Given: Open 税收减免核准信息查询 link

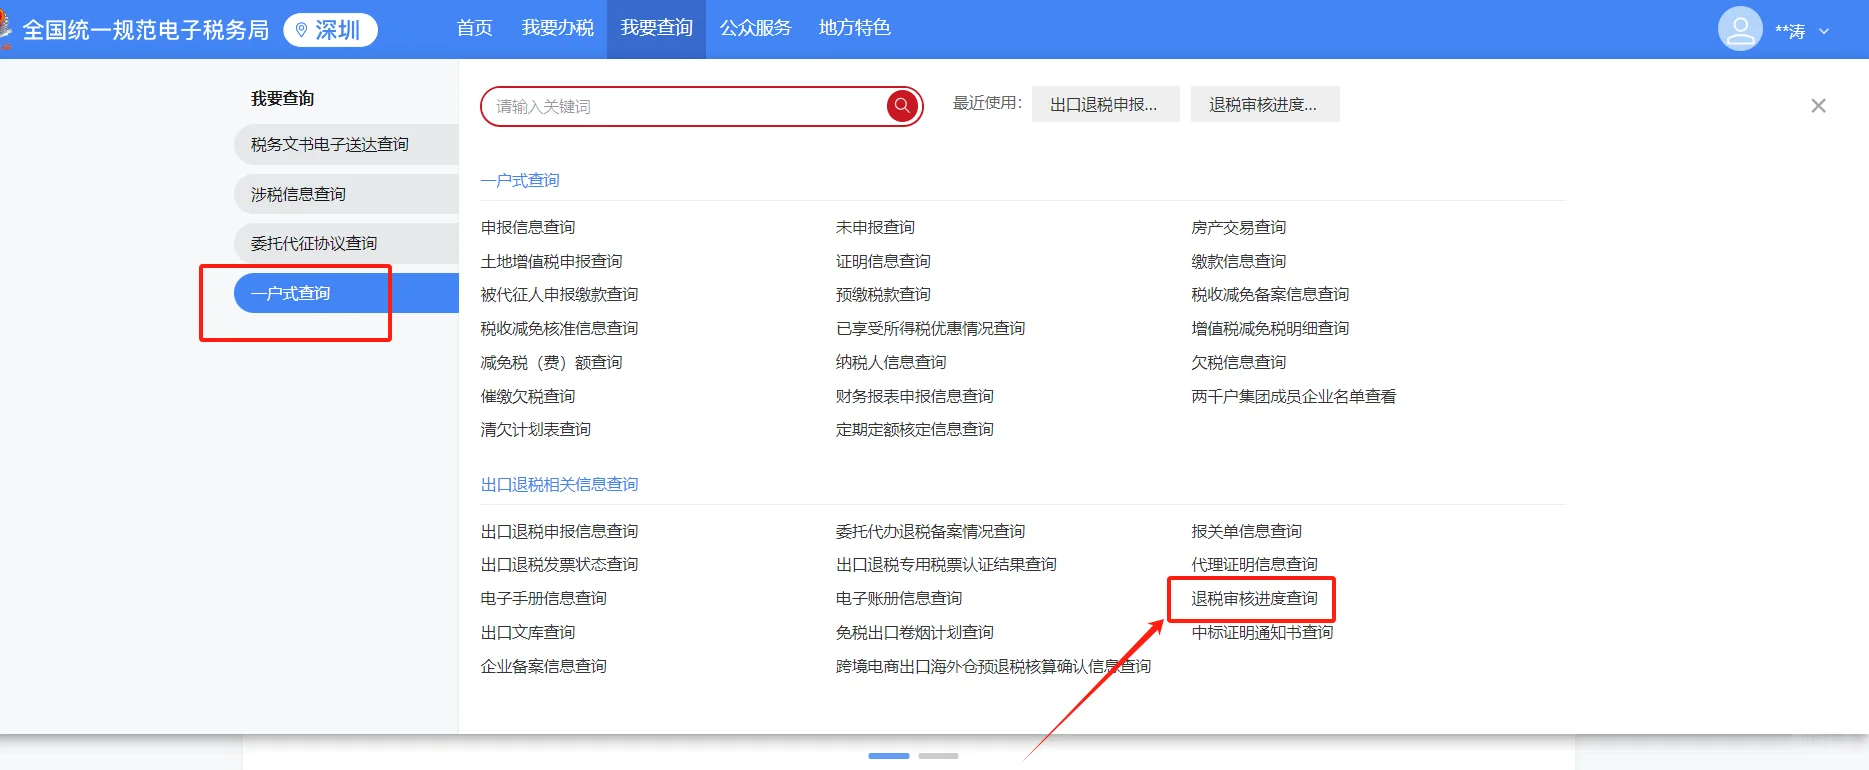Looking at the screenshot, I should point(559,328).
